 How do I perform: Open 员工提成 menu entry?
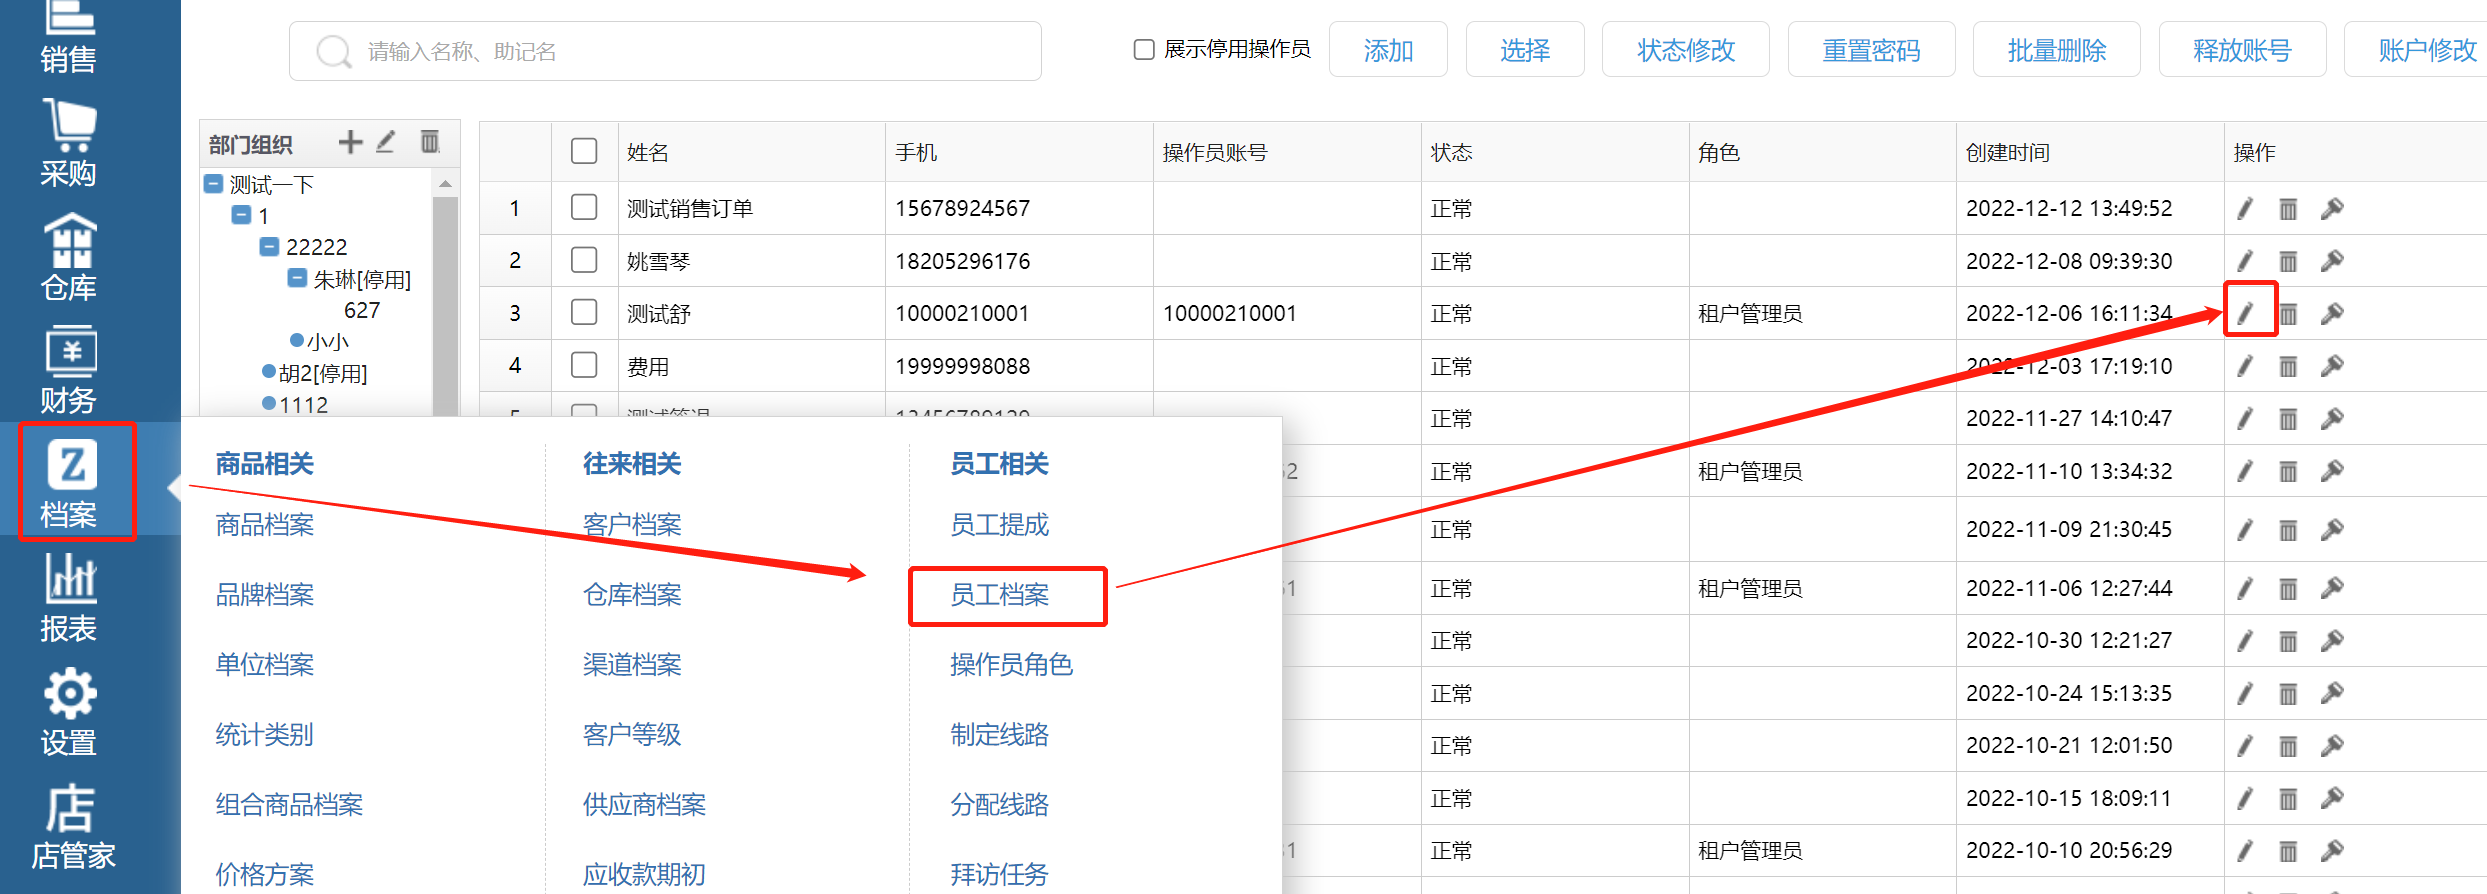(1000, 525)
